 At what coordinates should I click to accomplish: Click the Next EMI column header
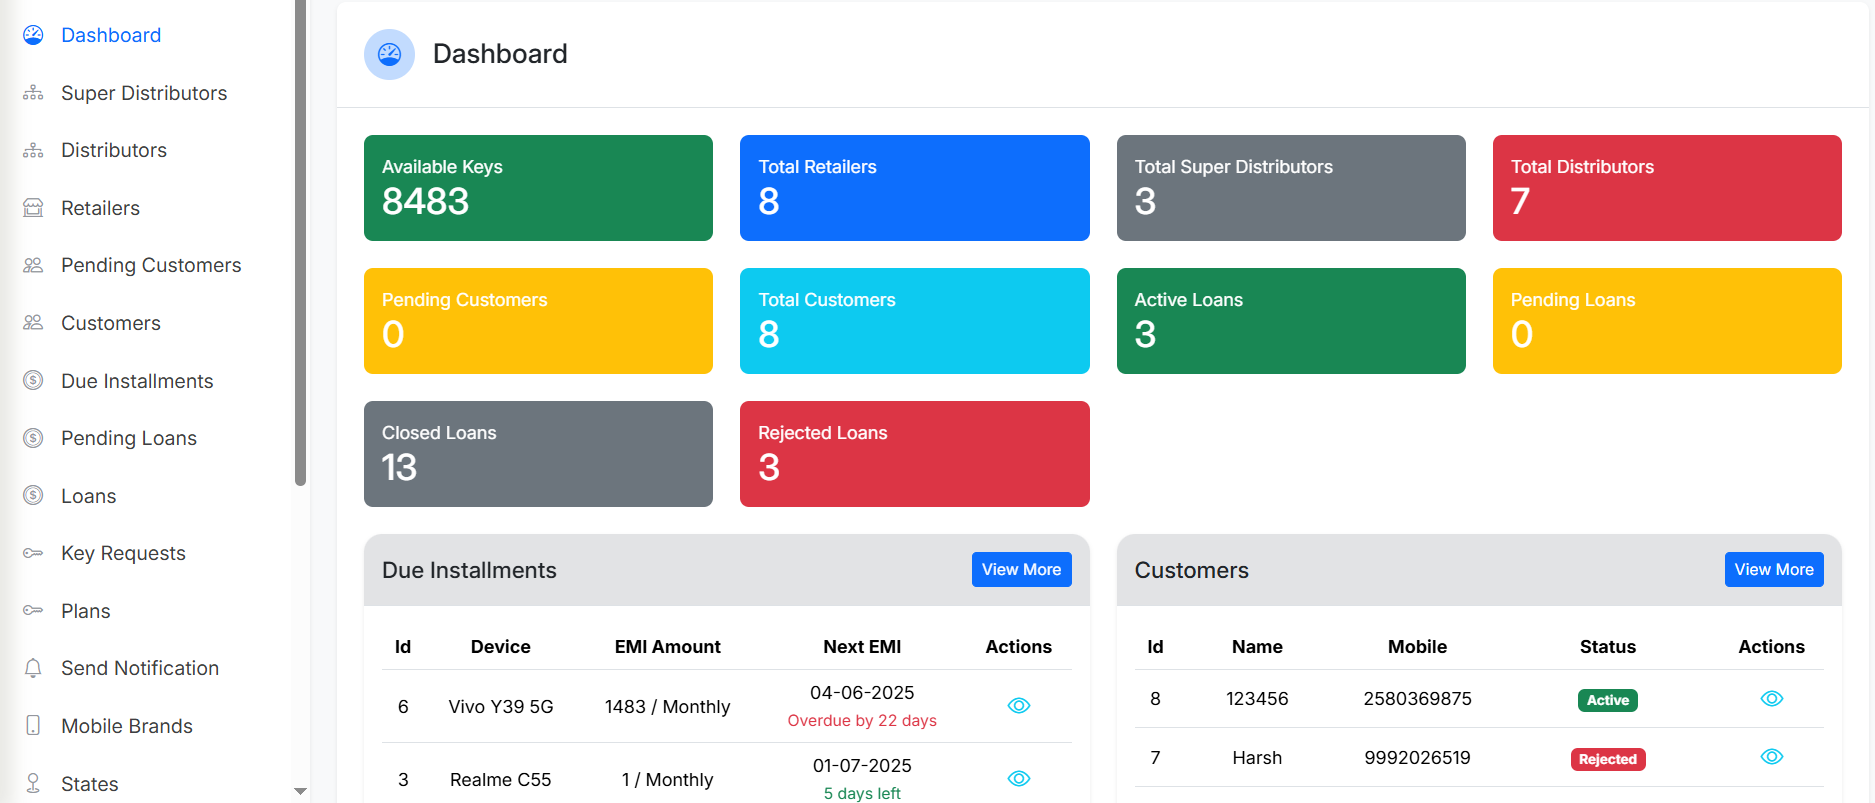click(862, 647)
